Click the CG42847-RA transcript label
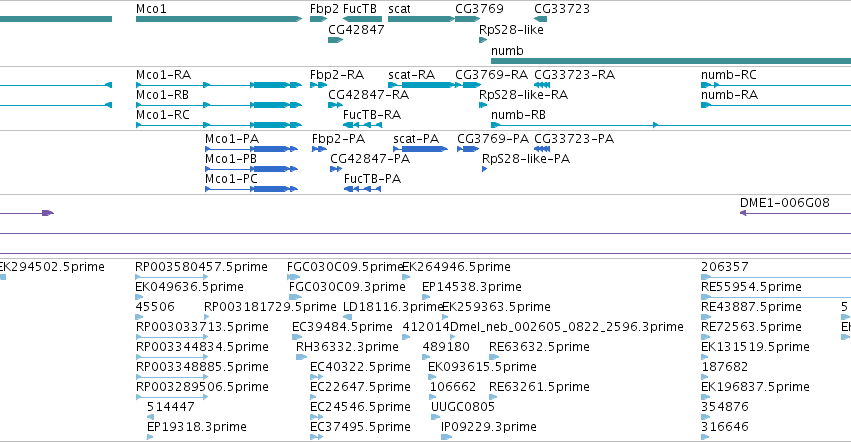Viewport: 851px width, 442px height. tap(369, 94)
